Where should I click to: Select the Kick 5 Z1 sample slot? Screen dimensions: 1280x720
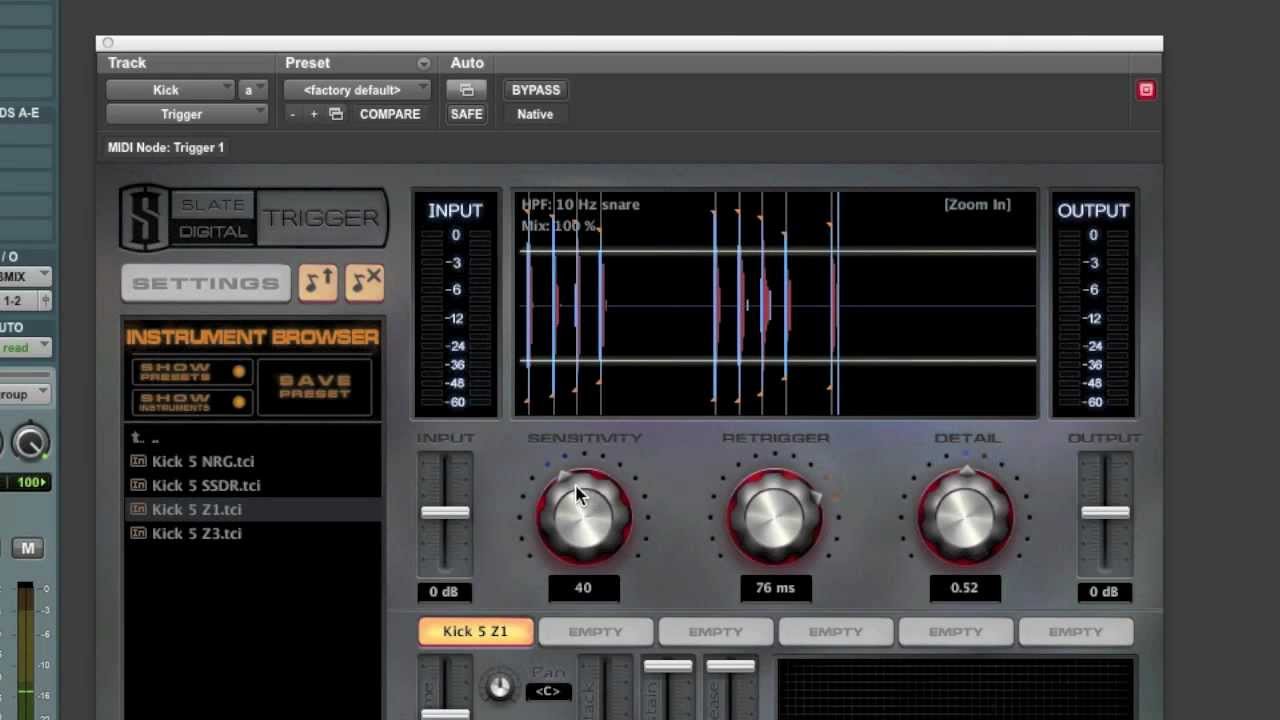pyautogui.click(x=476, y=631)
